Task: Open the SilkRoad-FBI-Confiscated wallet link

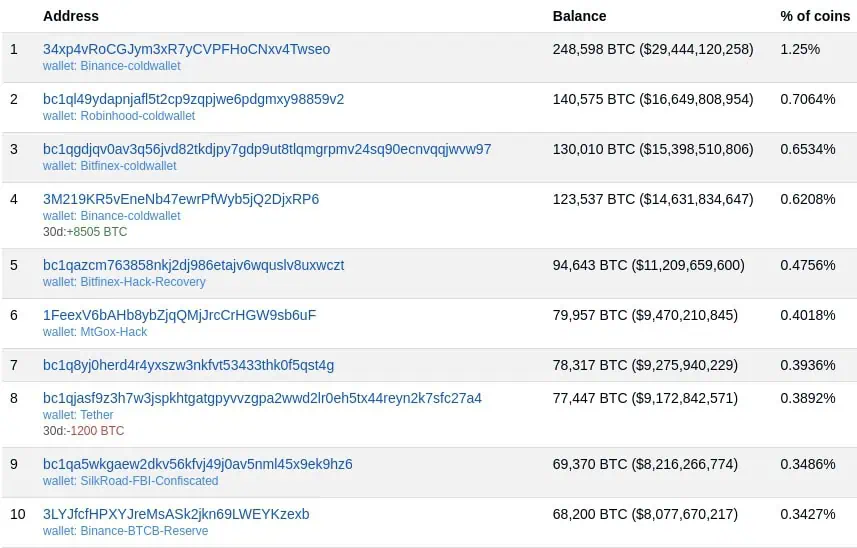Action: (131, 481)
